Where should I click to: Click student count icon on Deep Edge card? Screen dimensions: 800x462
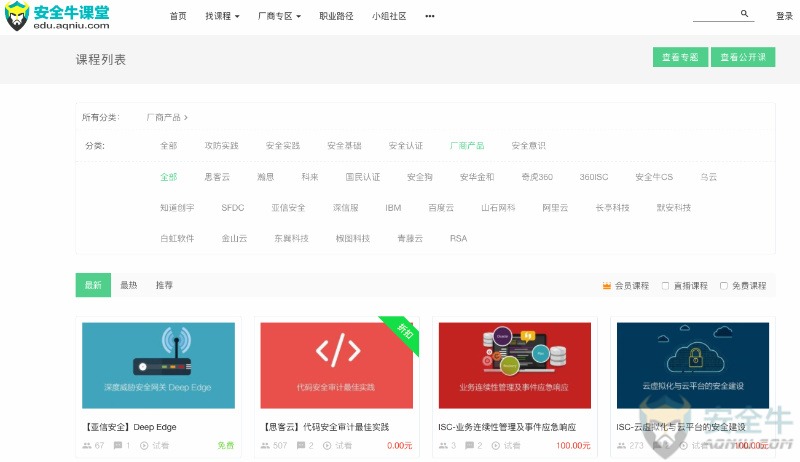[87, 445]
